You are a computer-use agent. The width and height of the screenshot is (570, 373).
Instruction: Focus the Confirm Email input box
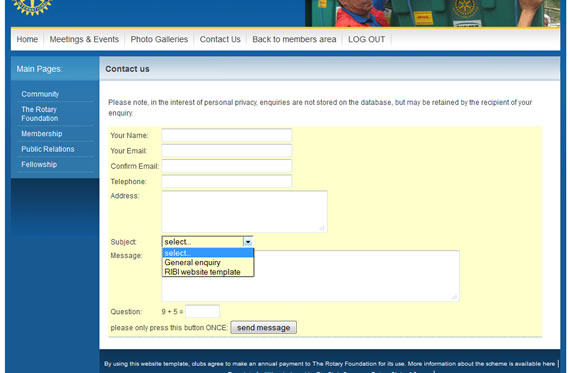coord(226,166)
